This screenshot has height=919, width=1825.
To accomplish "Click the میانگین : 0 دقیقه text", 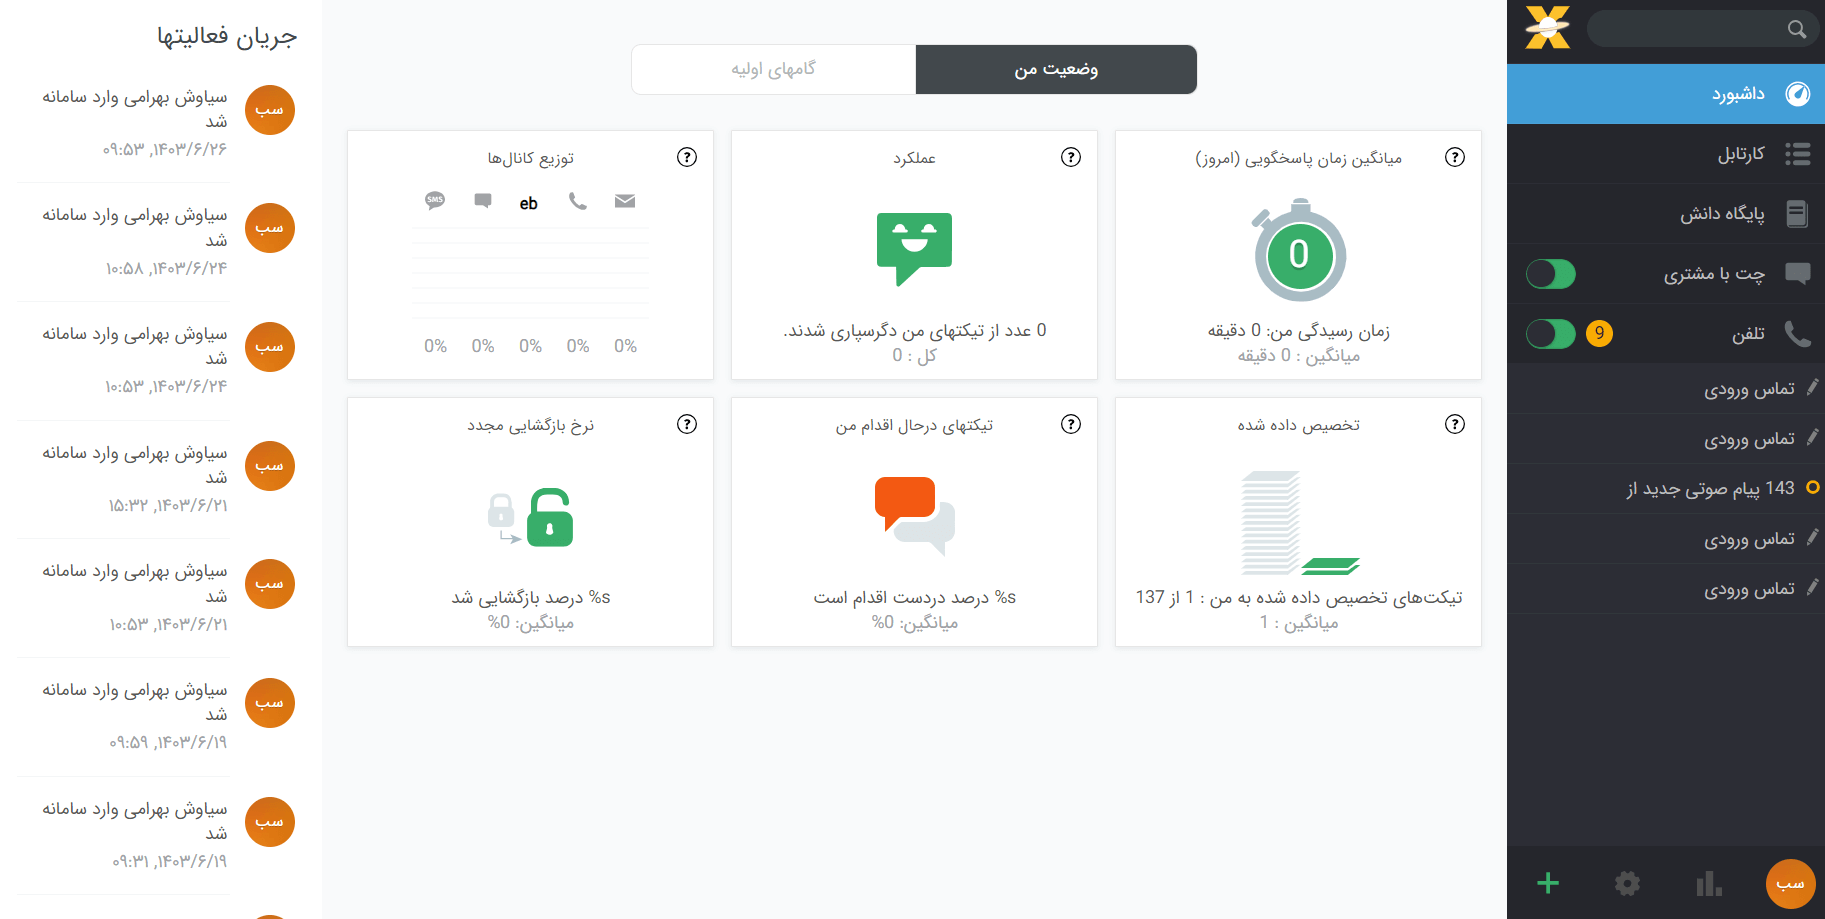I will click(x=1298, y=355).
